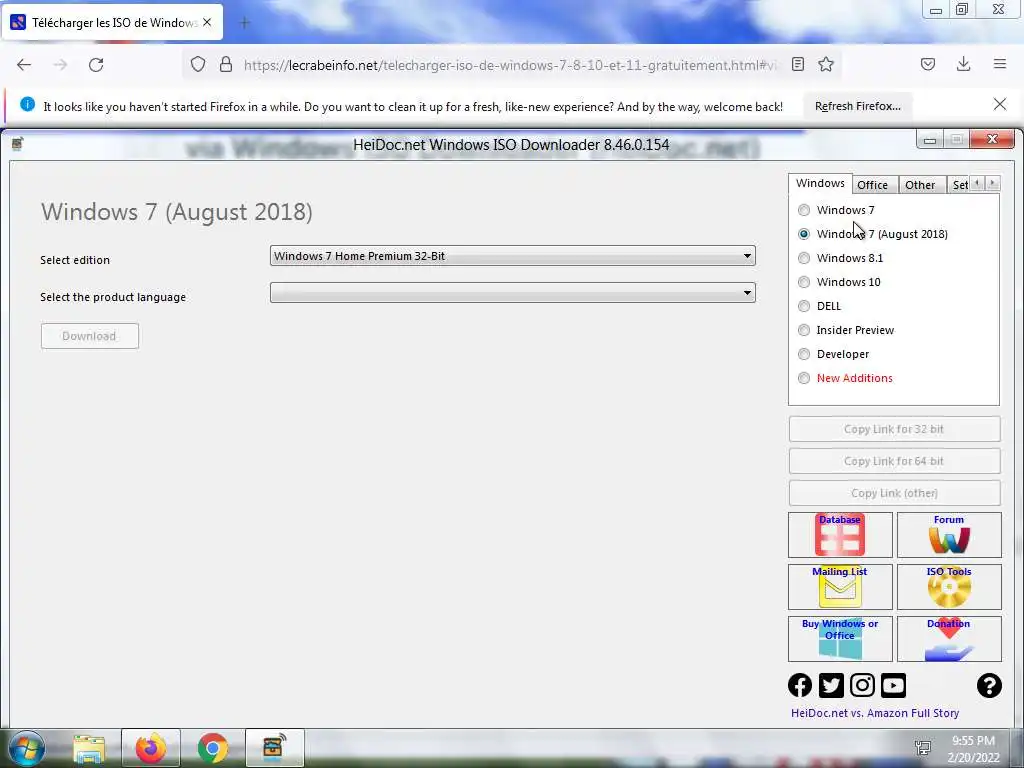Screen dimensions: 1024x768
Task: Switch to Firefox in taskbar
Action: coord(151,748)
